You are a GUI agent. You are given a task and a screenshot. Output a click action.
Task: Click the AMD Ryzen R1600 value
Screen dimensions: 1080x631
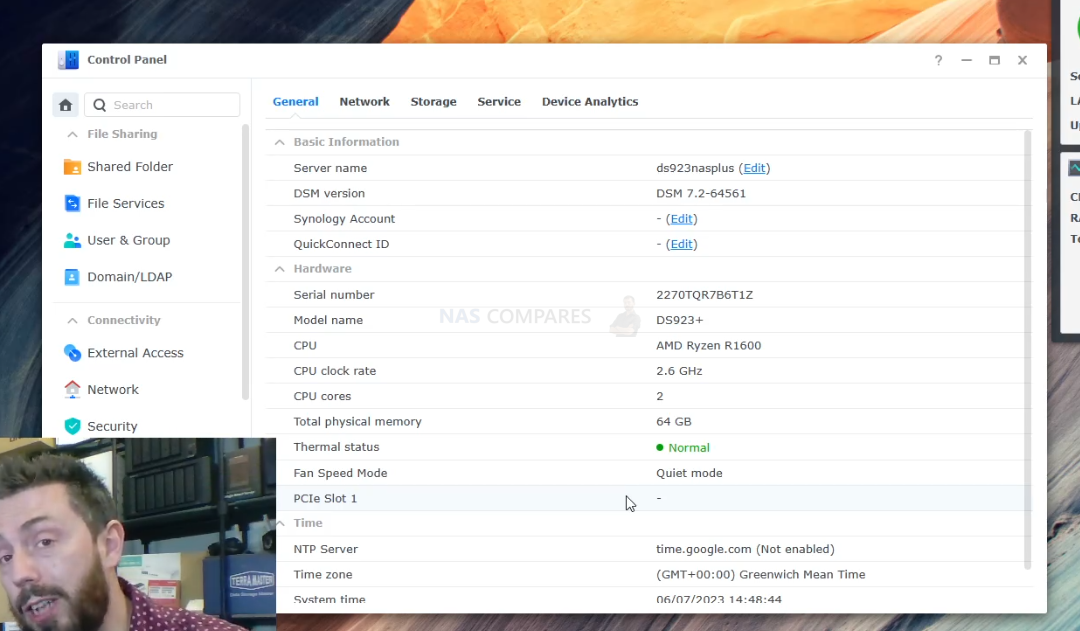pos(709,345)
